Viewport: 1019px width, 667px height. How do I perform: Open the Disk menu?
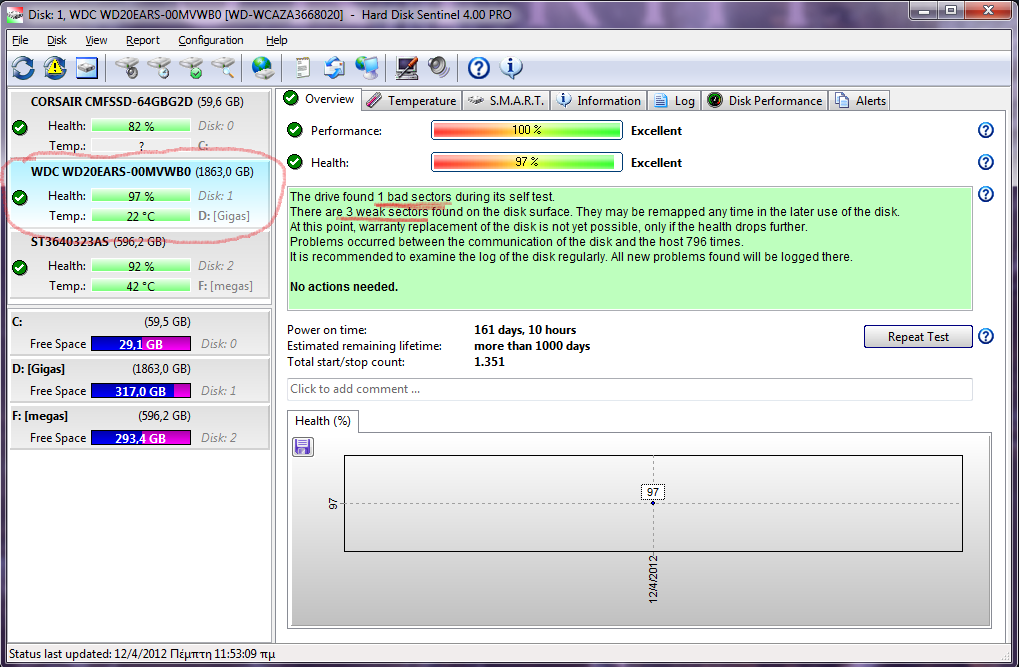(57, 40)
